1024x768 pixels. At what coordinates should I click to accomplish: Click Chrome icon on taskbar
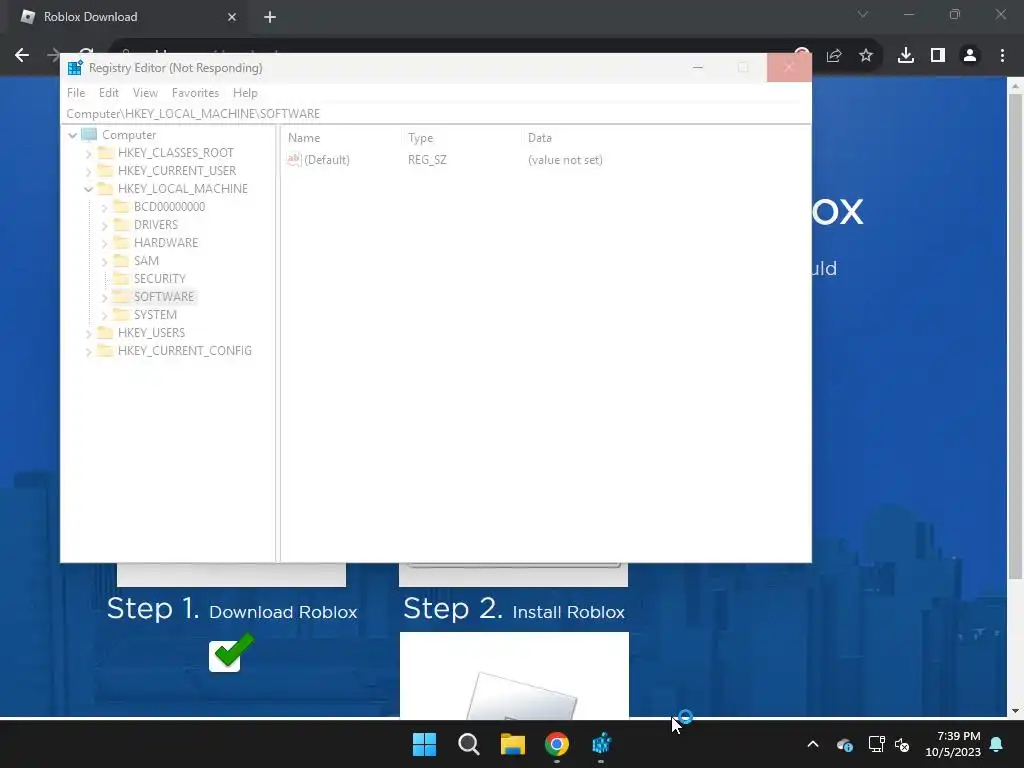[557, 744]
